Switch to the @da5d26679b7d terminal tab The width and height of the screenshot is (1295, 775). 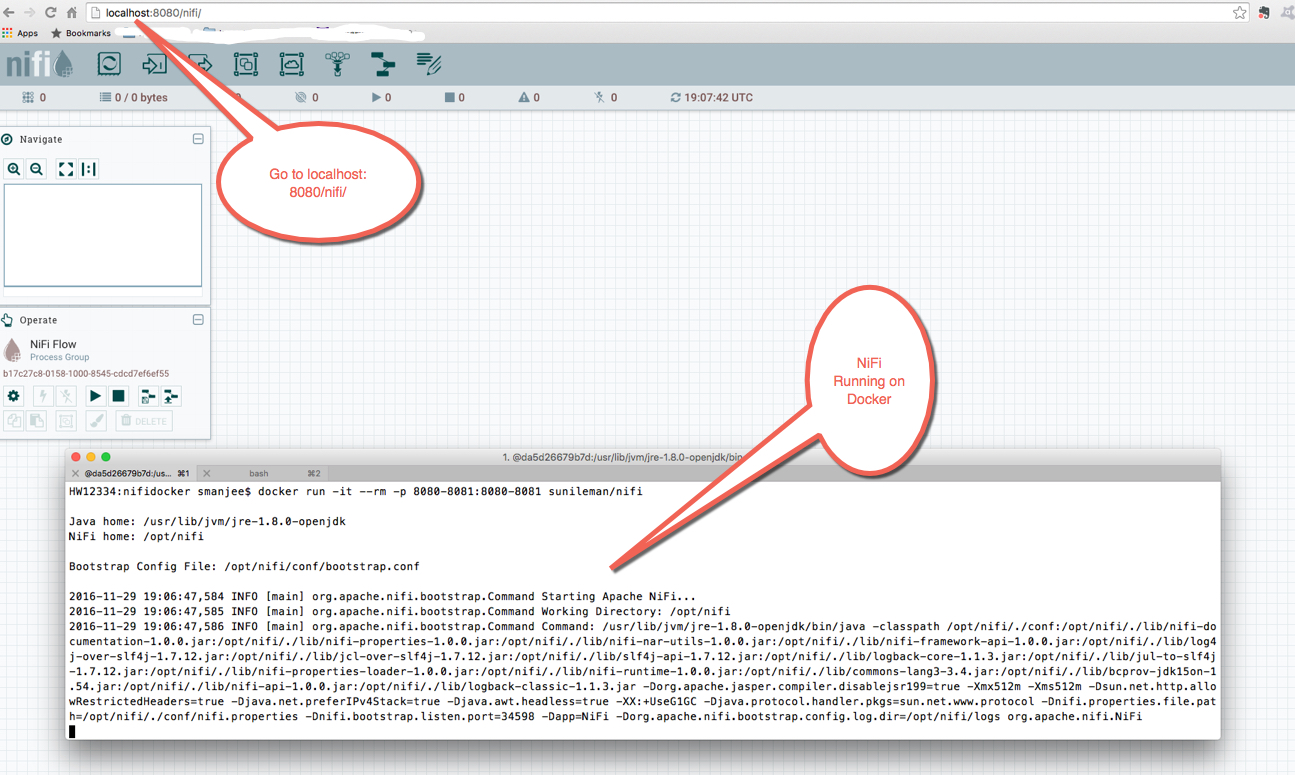tap(130, 473)
